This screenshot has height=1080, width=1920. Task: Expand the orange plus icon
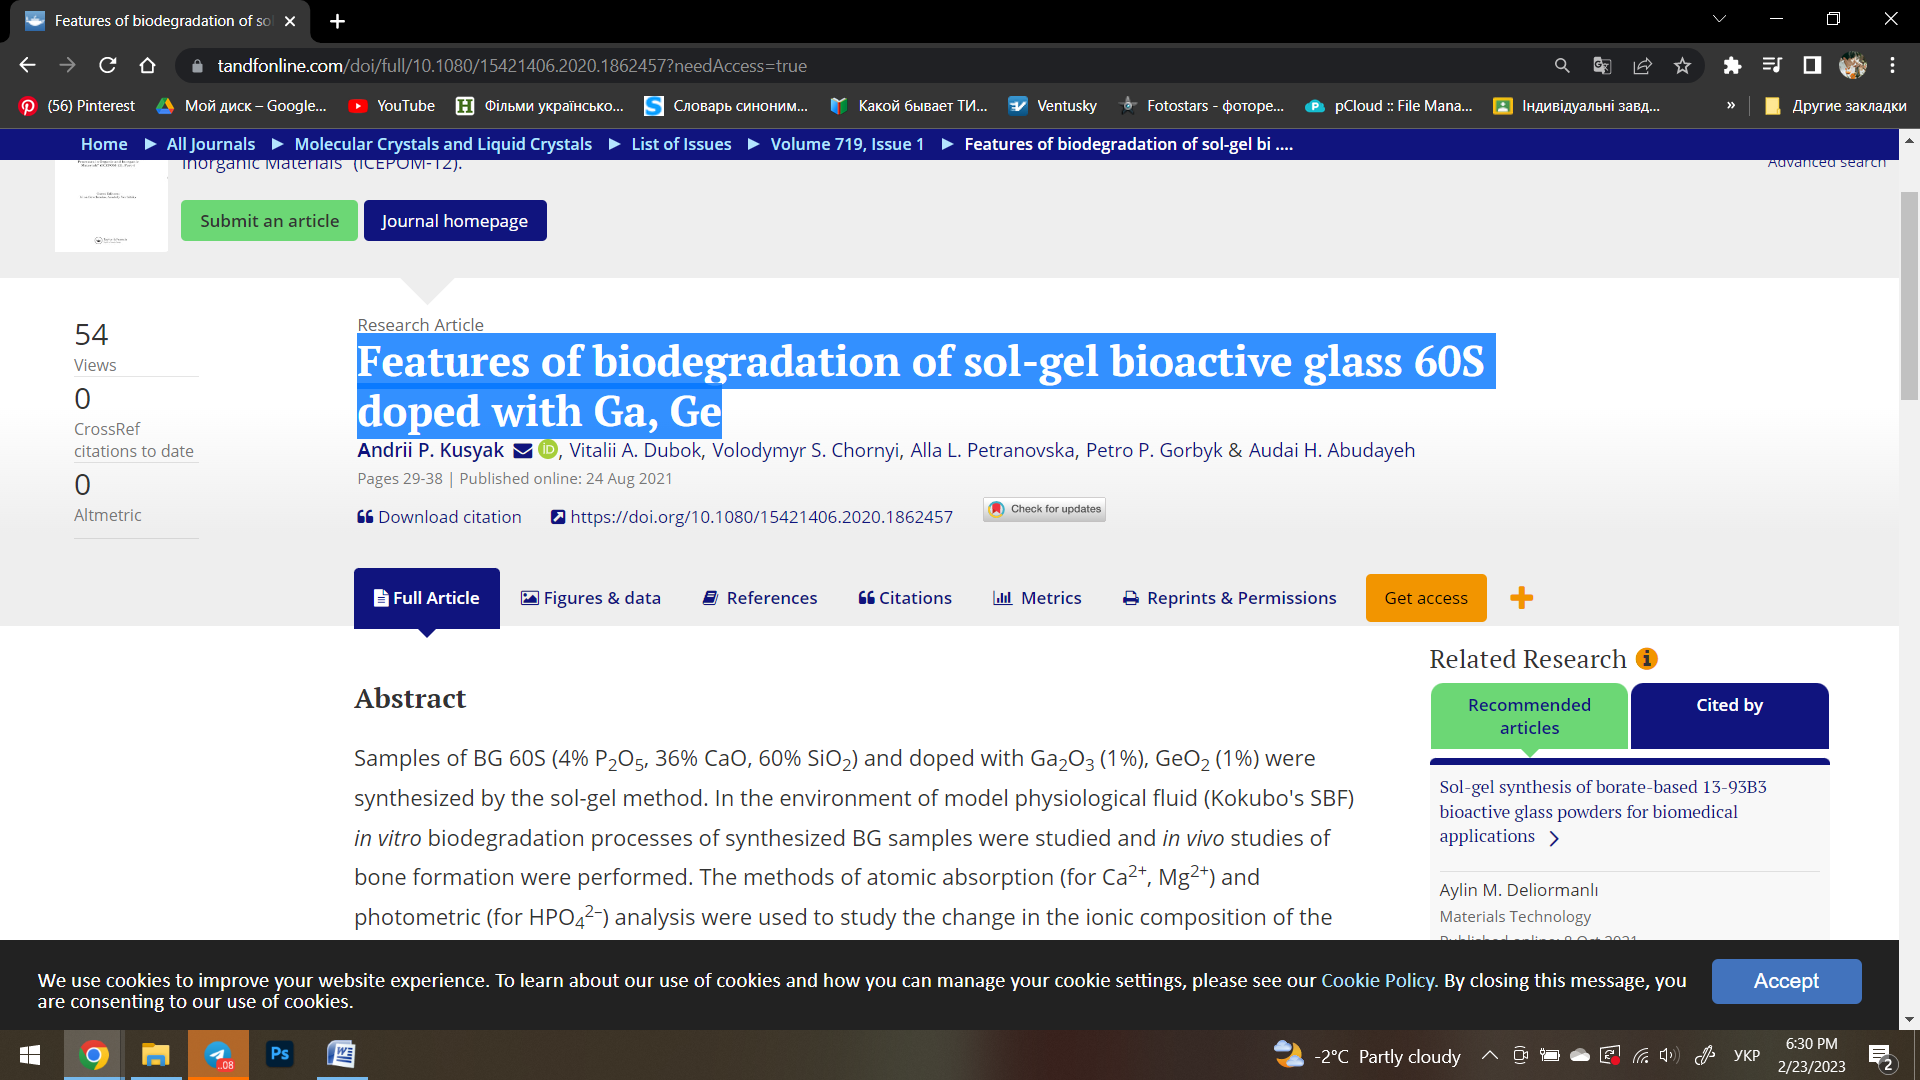click(x=1522, y=598)
